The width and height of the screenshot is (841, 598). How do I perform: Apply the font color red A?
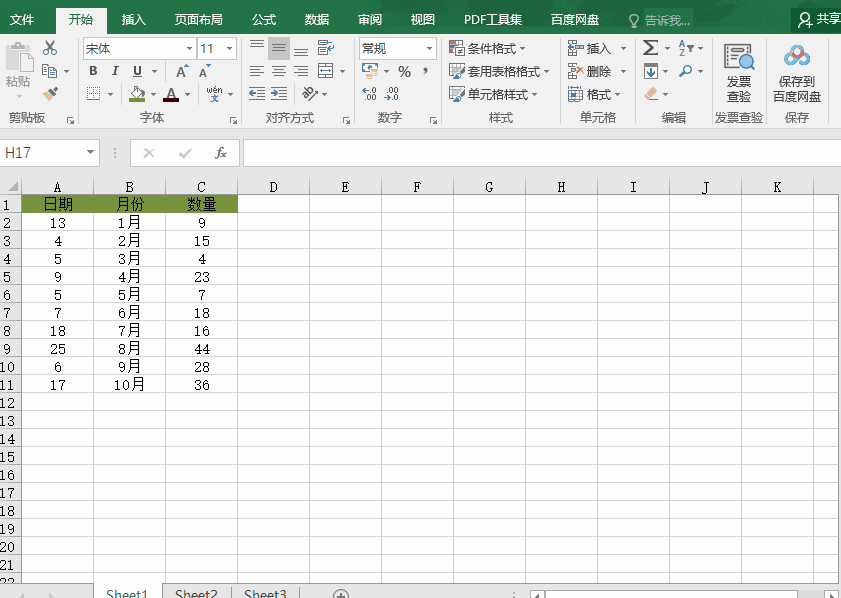click(x=171, y=94)
